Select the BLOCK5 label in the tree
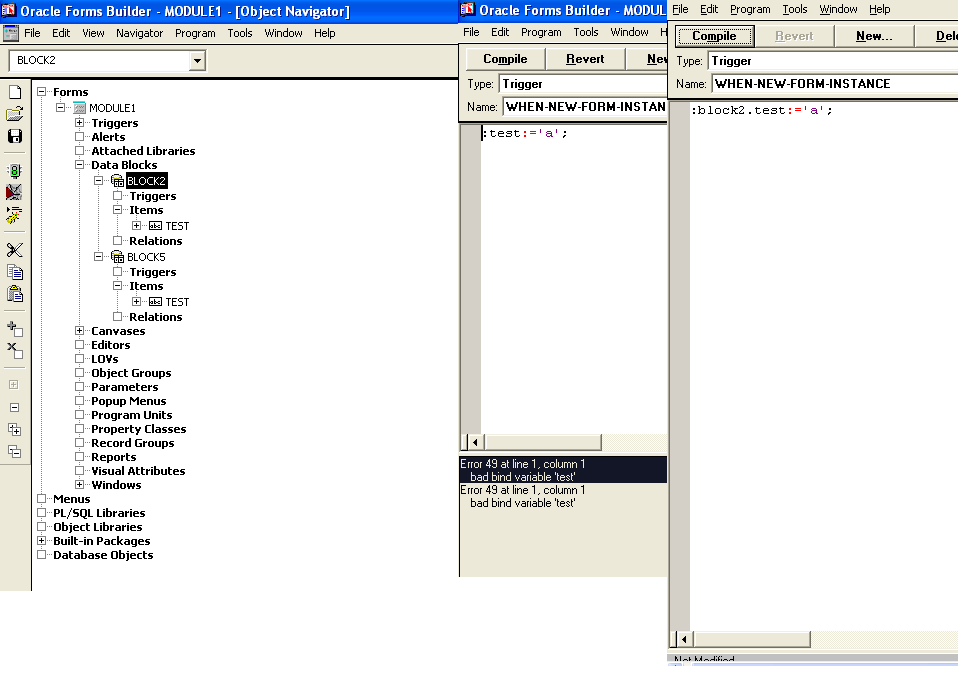The image size is (958, 687). click(146, 257)
